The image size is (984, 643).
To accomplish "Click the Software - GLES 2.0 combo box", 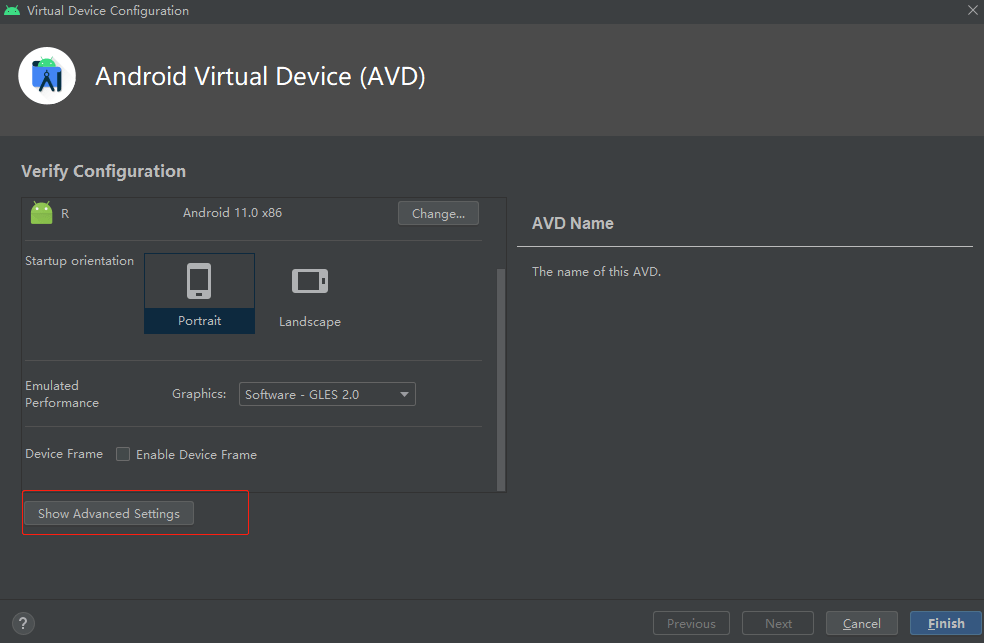I will click(x=327, y=394).
